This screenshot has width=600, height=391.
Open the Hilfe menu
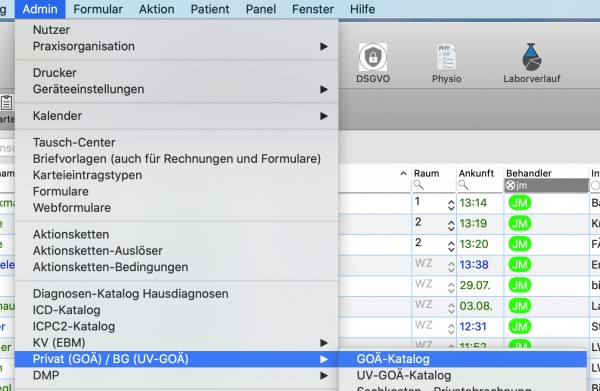coord(362,9)
